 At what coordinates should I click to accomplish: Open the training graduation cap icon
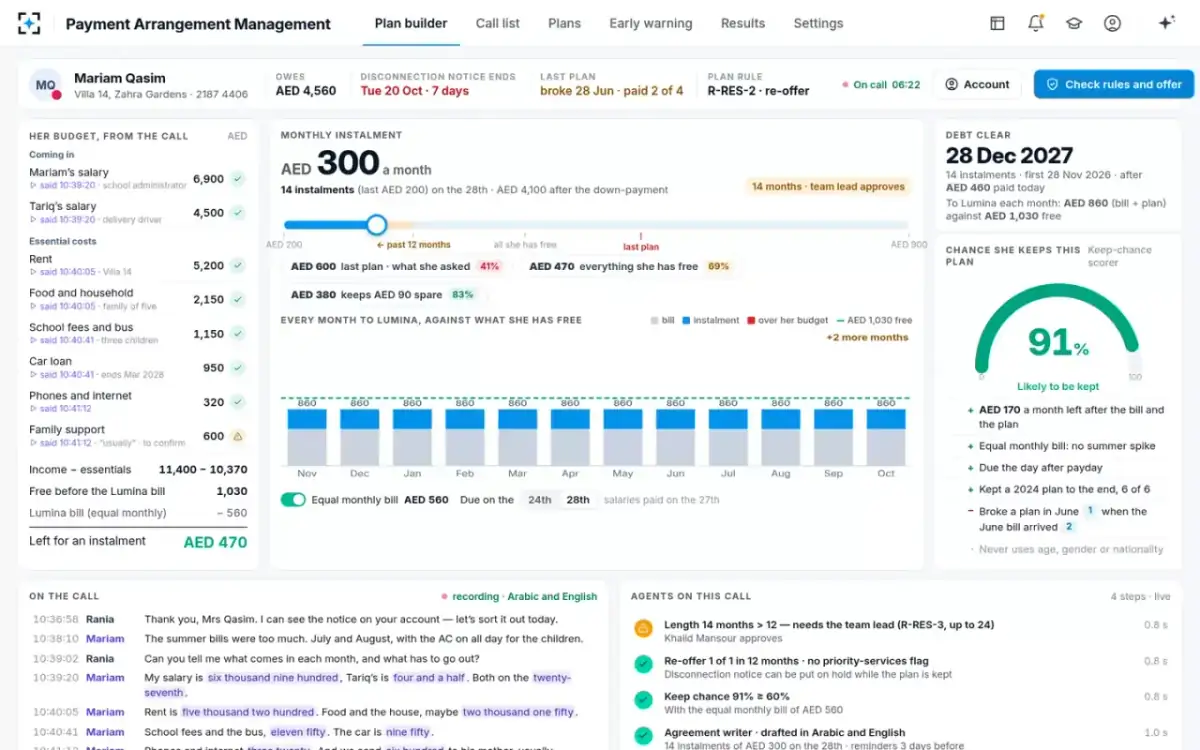[1074, 23]
